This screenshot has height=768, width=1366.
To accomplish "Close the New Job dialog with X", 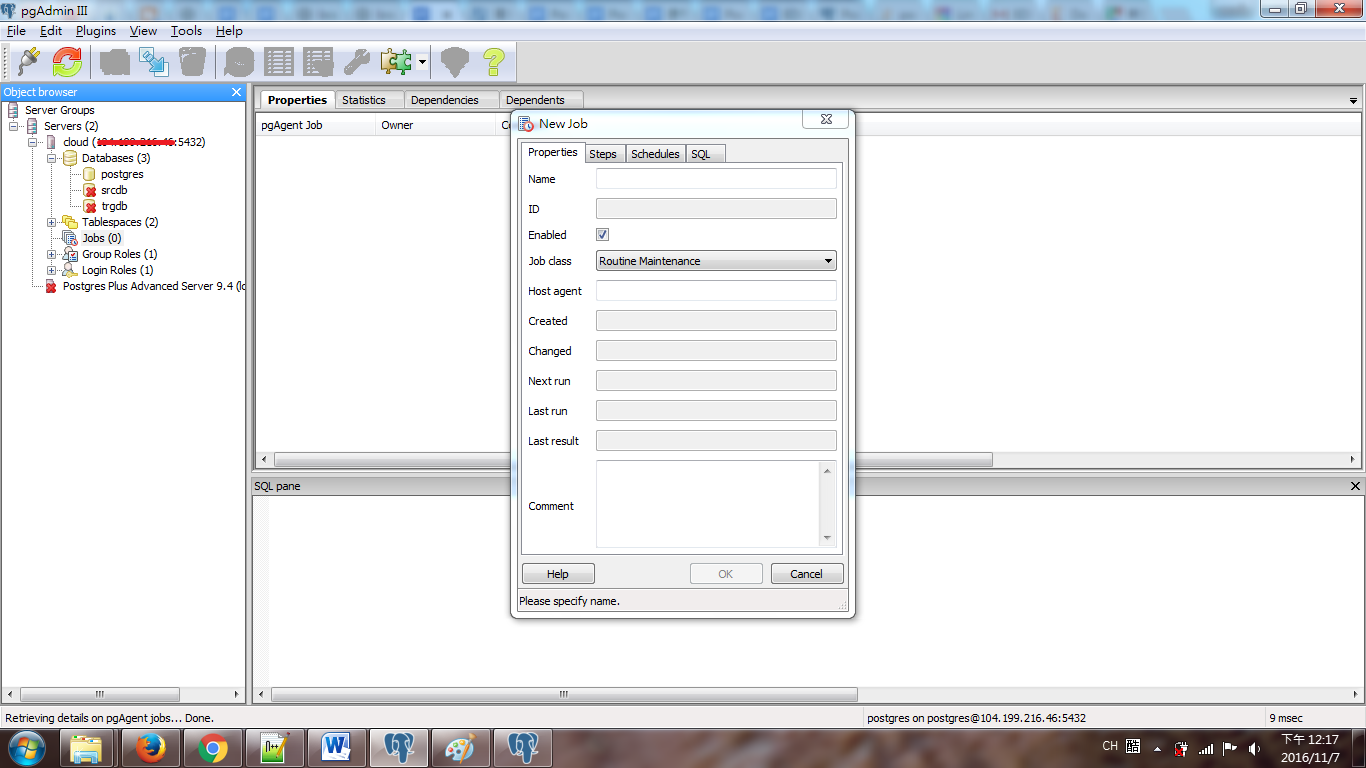I will tap(826, 119).
